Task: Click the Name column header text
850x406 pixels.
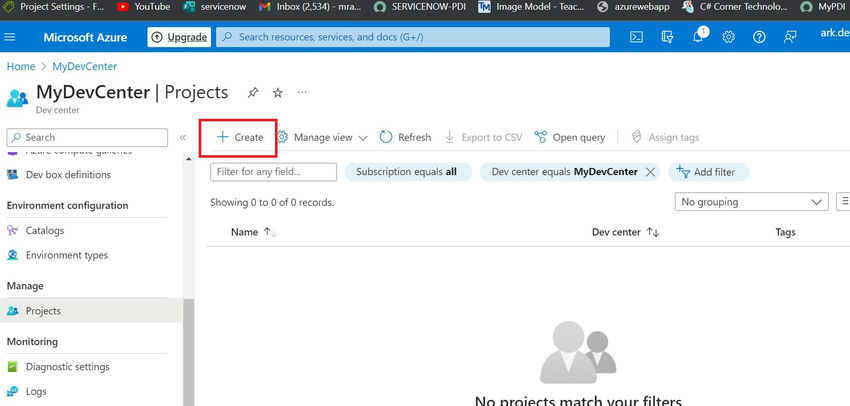Action: [x=244, y=232]
